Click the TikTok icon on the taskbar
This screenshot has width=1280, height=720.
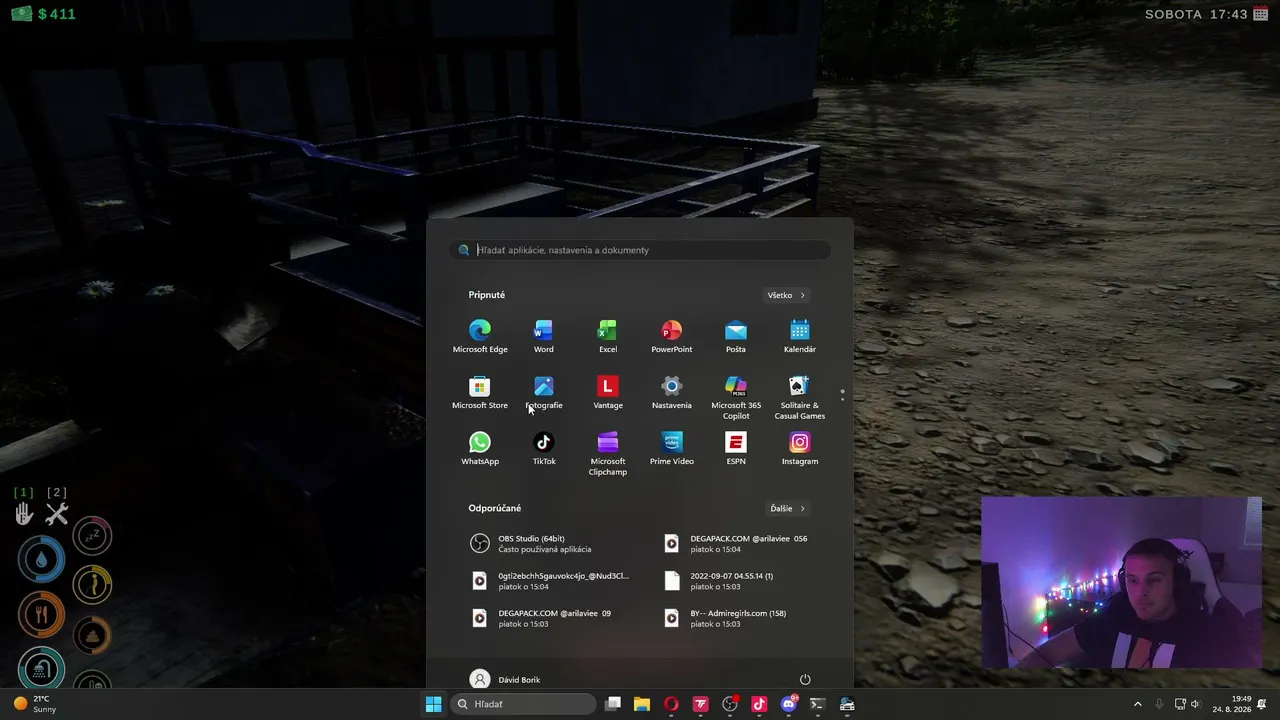[x=759, y=704]
